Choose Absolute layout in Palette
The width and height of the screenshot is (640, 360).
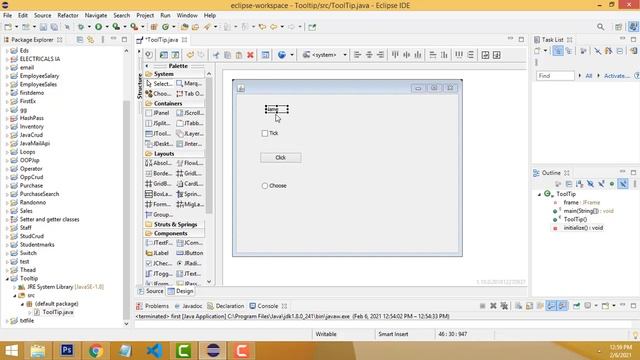click(x=159, y=163)
